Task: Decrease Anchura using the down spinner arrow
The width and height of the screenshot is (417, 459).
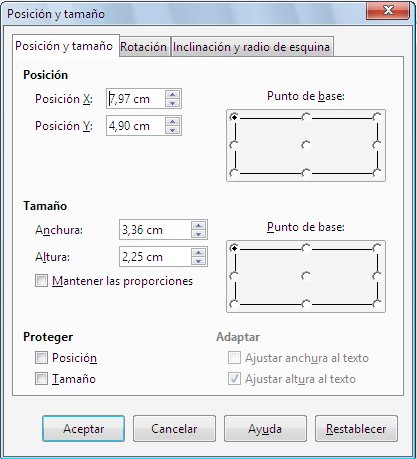Action: 198,234
